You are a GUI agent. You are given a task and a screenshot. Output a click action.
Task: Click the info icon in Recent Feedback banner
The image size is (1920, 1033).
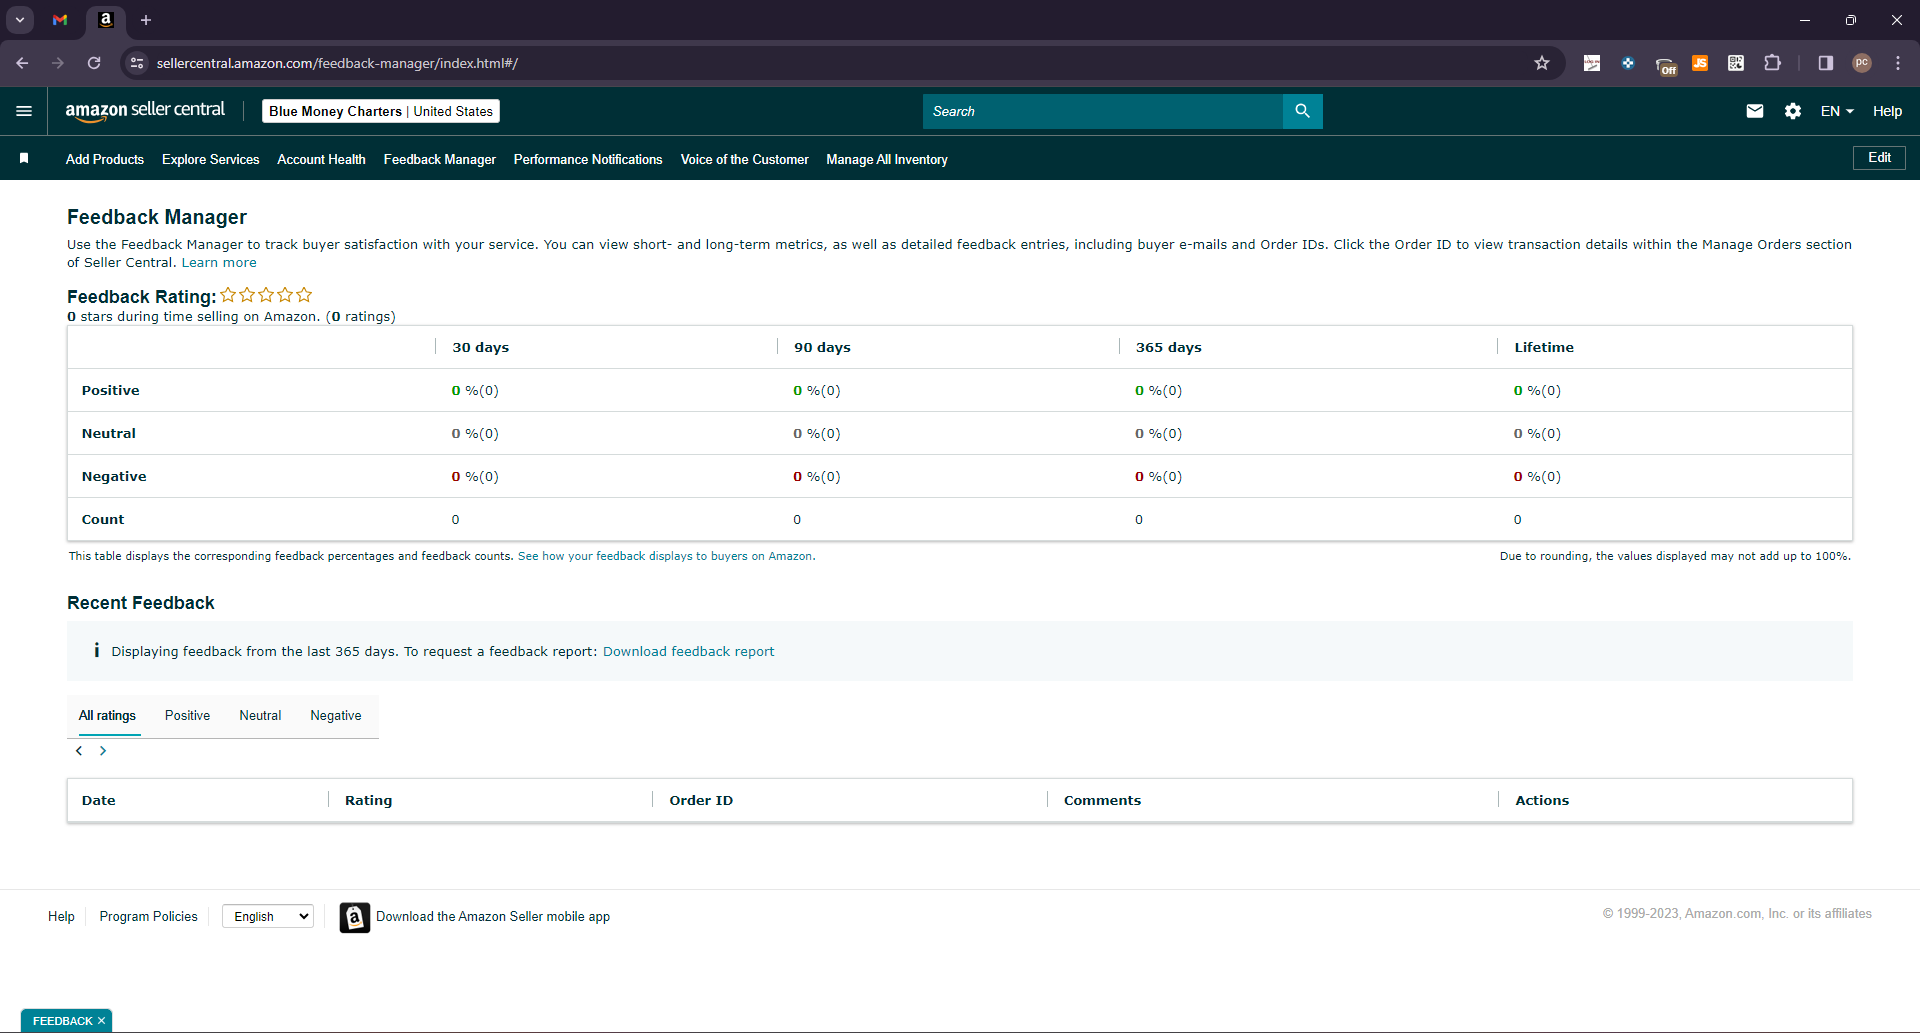pyautogui.click(x=96, y=650)
